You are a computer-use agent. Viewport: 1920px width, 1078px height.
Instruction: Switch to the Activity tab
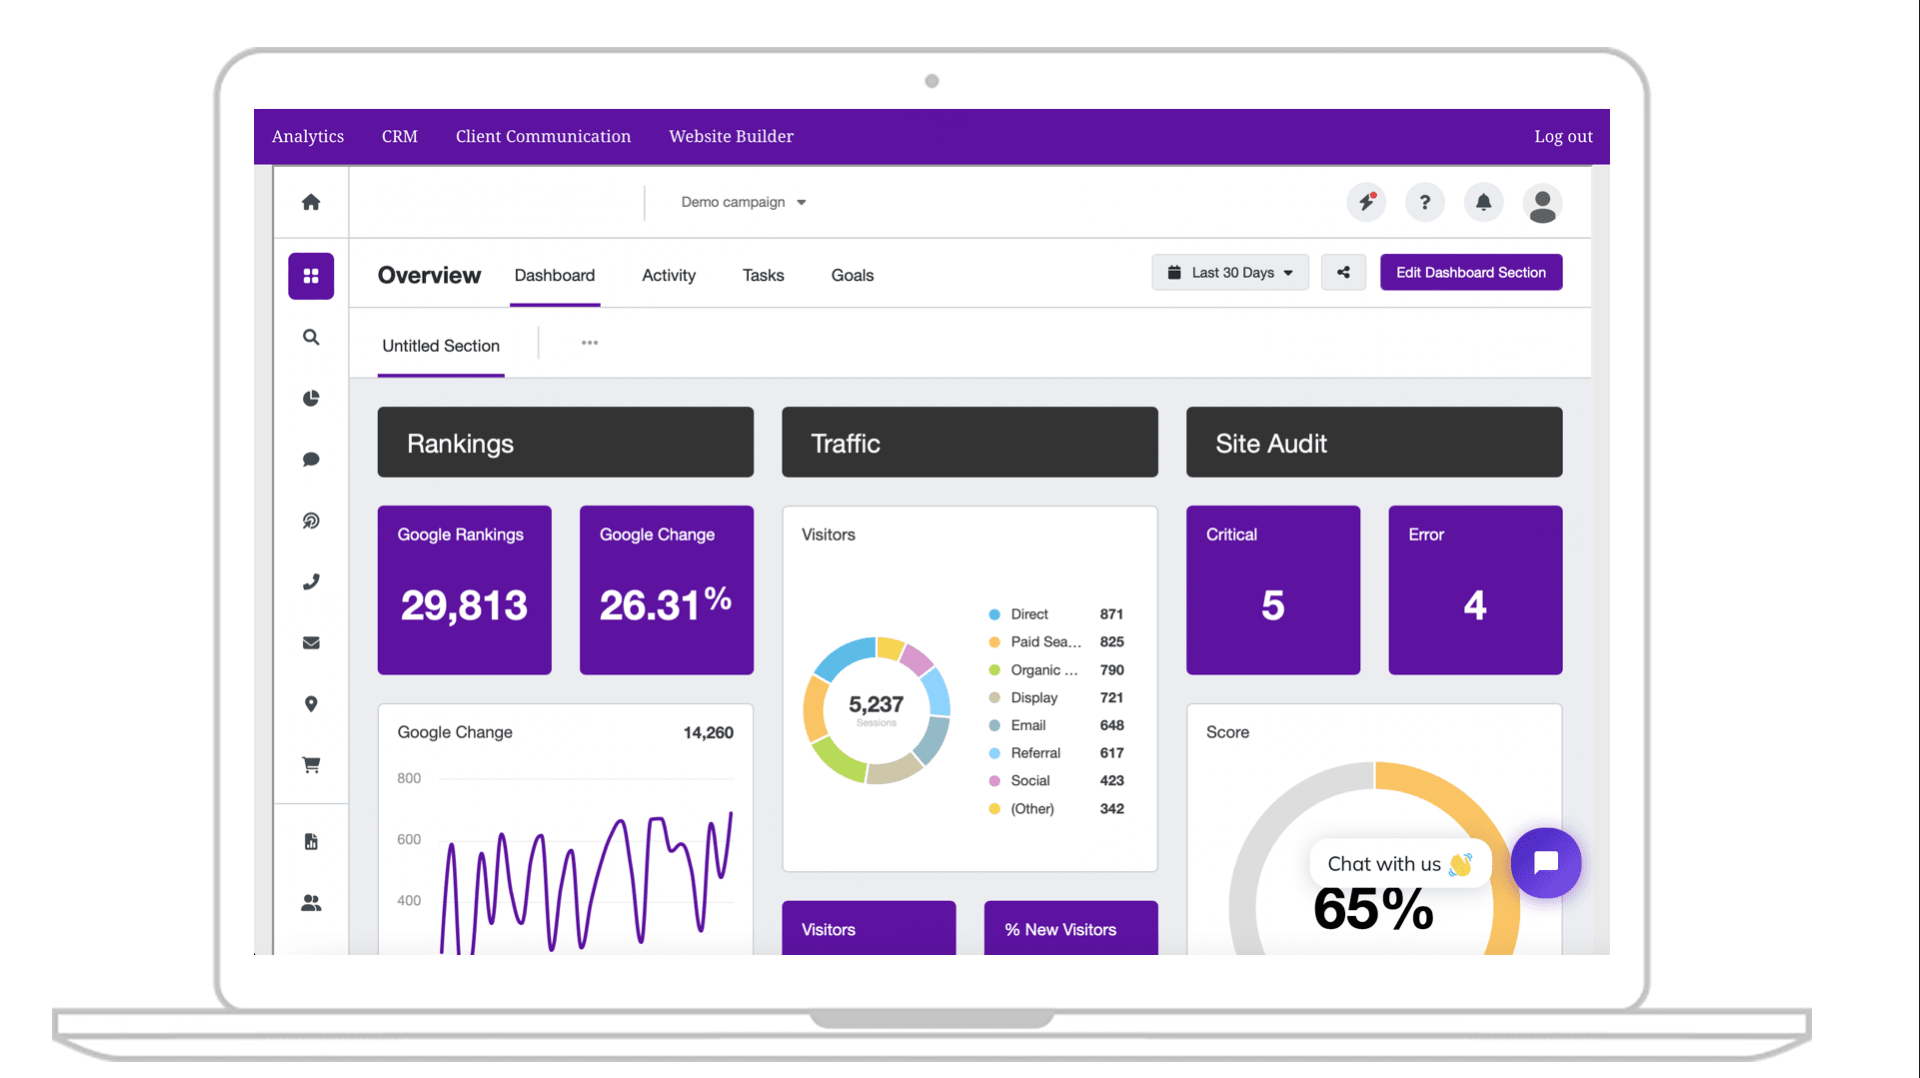coord(668,275)
